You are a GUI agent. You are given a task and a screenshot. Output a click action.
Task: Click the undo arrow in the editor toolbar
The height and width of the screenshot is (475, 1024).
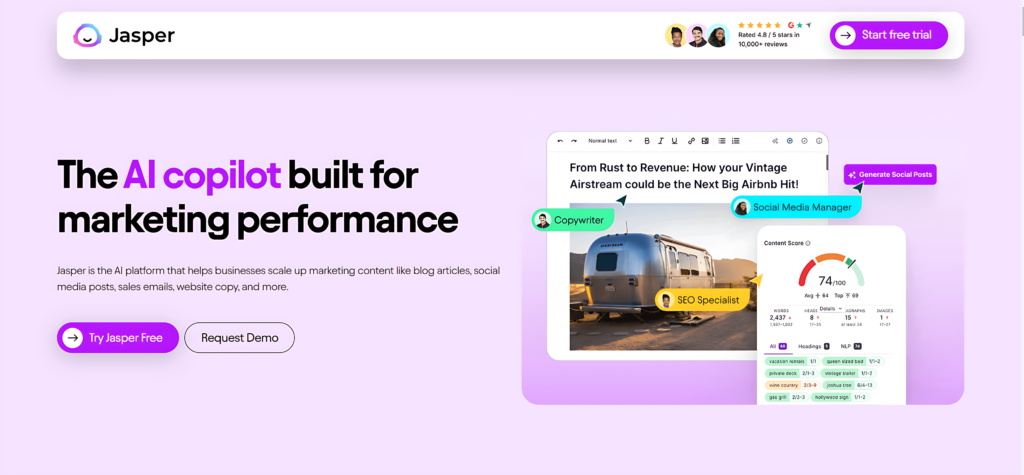click(560, 141)
